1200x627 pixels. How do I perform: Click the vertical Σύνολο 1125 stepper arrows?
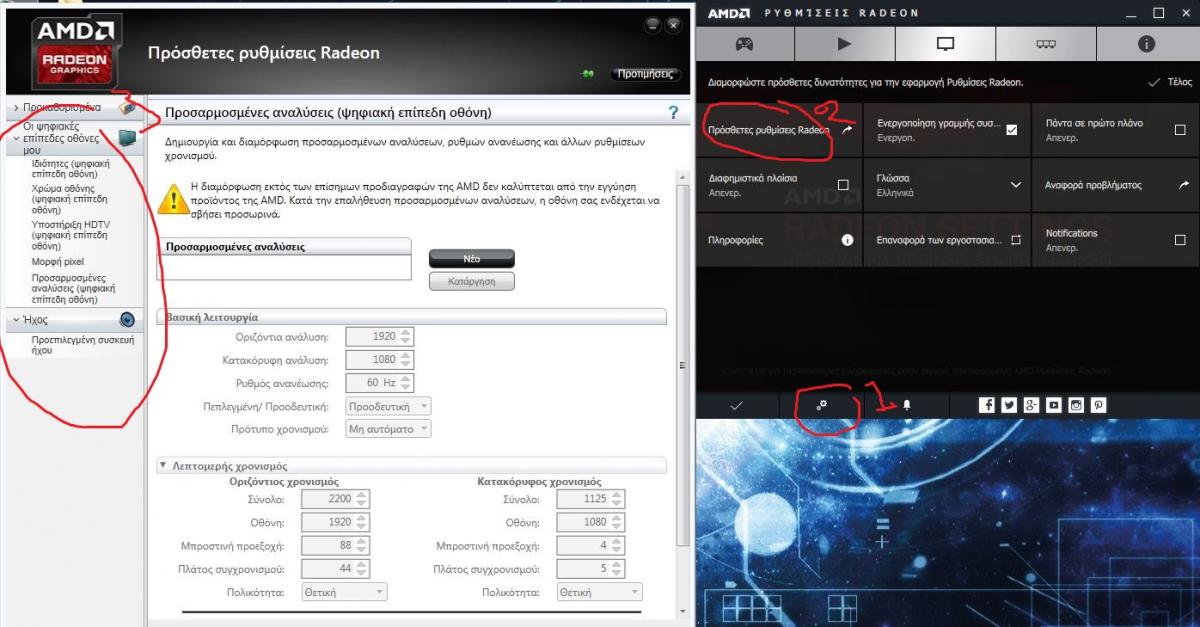[x=618, y=498]
